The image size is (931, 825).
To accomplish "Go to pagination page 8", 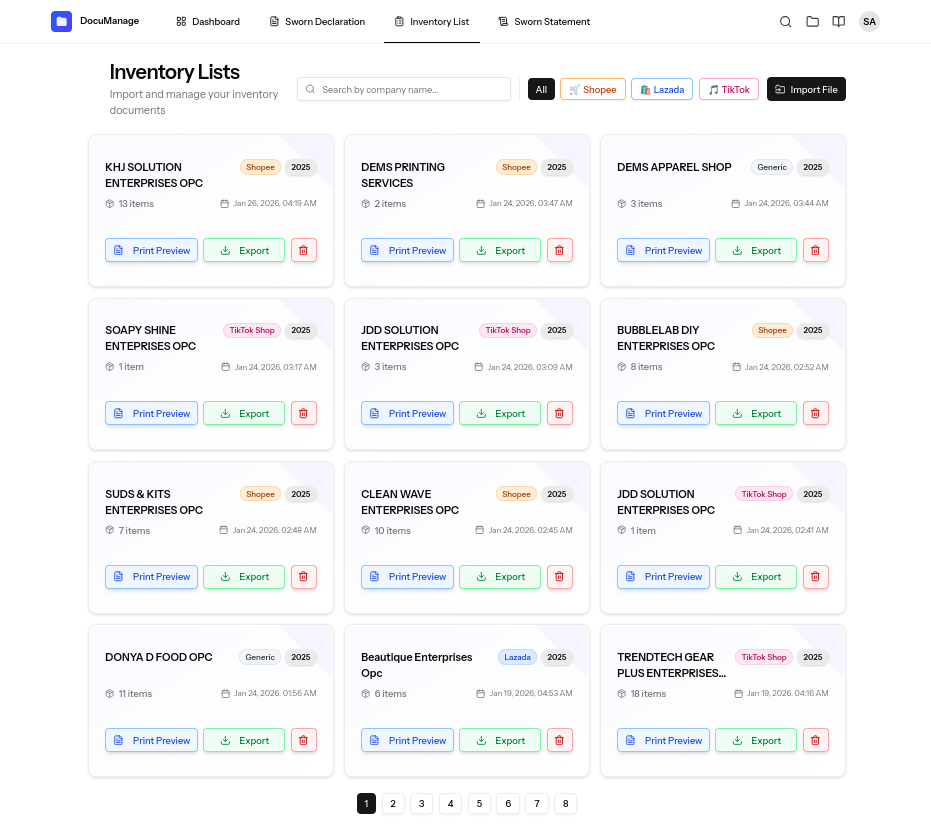I will (x=565, y=804).
